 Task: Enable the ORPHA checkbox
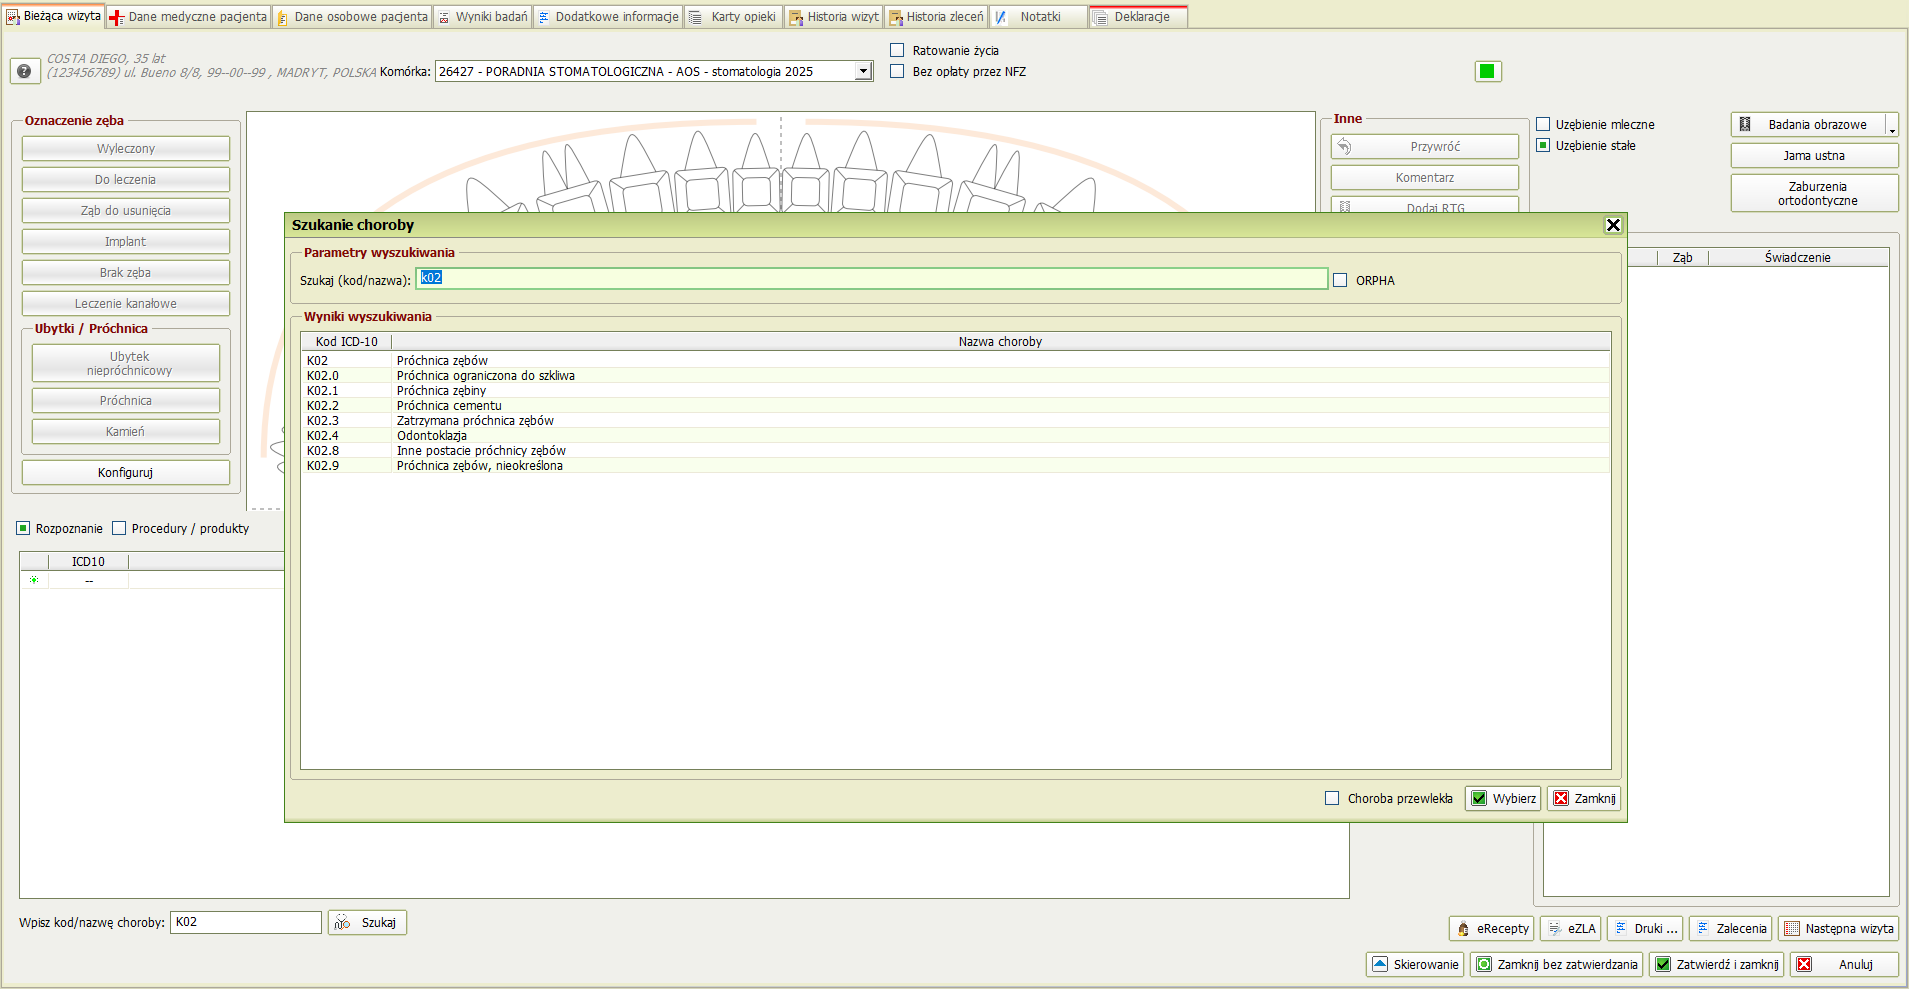click(1340, 281)
